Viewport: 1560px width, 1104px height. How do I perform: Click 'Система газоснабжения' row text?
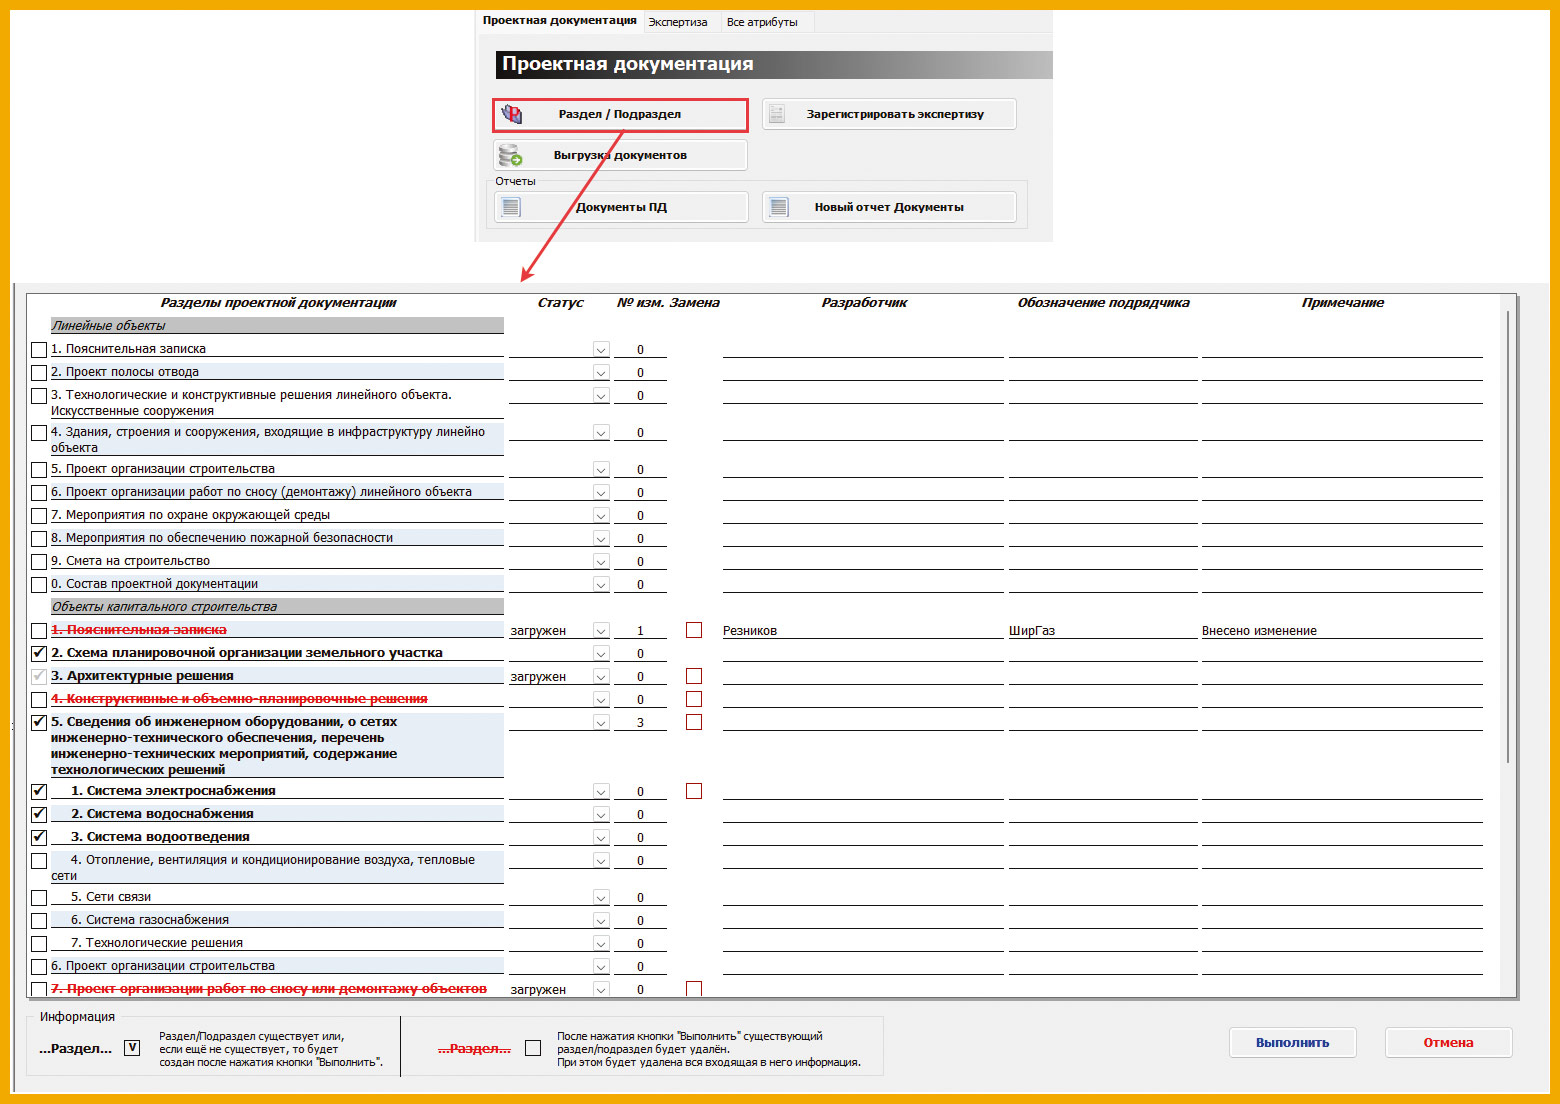[x=150, y=920]
